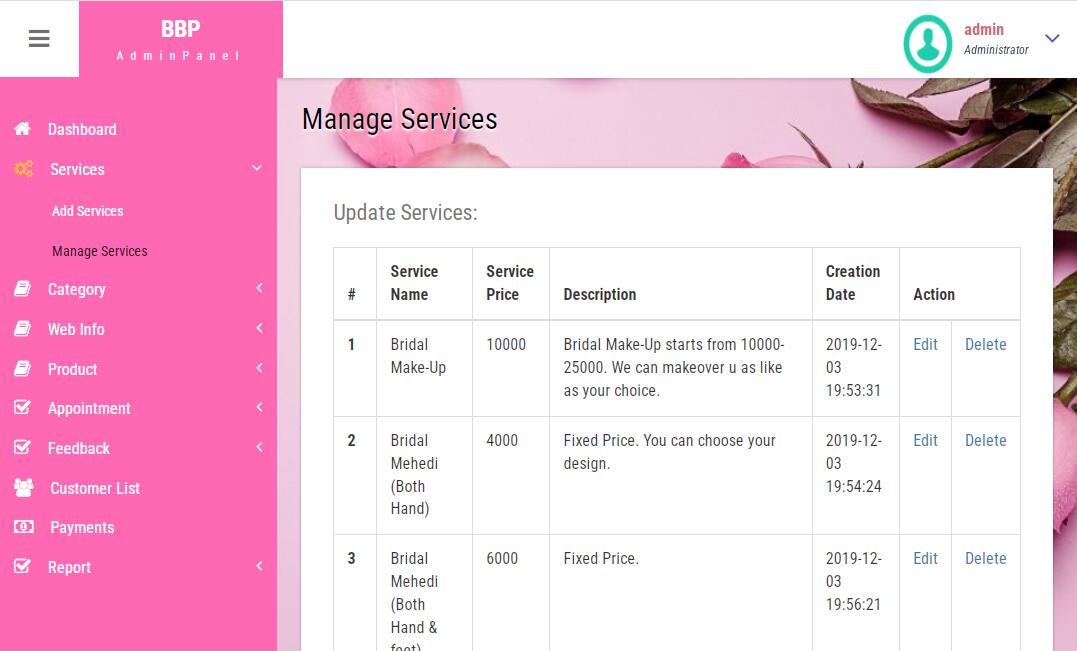Expand the Report menu chevron
Screen dimensions: 1077x651
pyautogui.click(x=259, y=567)
